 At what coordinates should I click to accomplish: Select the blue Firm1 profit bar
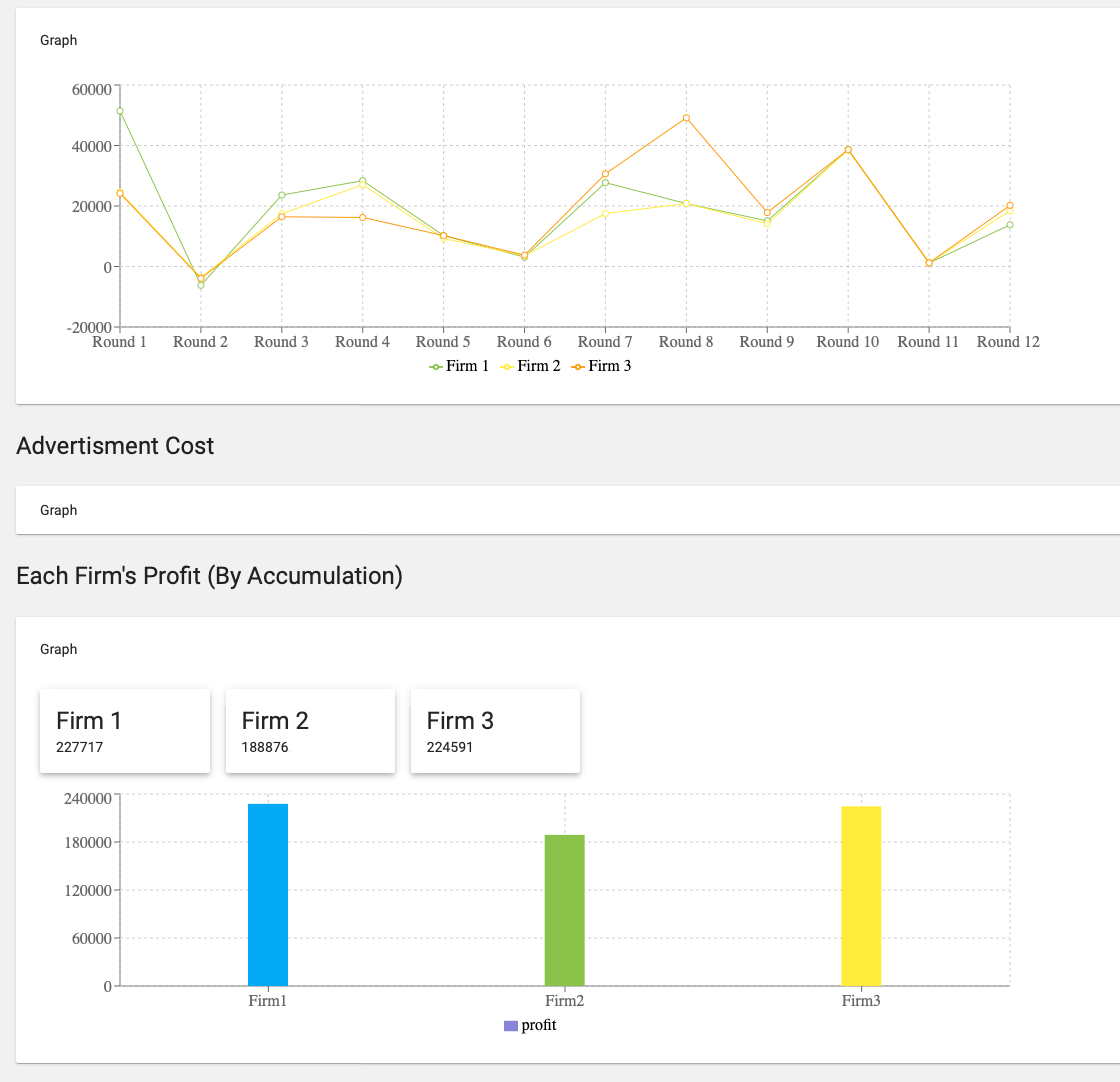pos(268,895)
